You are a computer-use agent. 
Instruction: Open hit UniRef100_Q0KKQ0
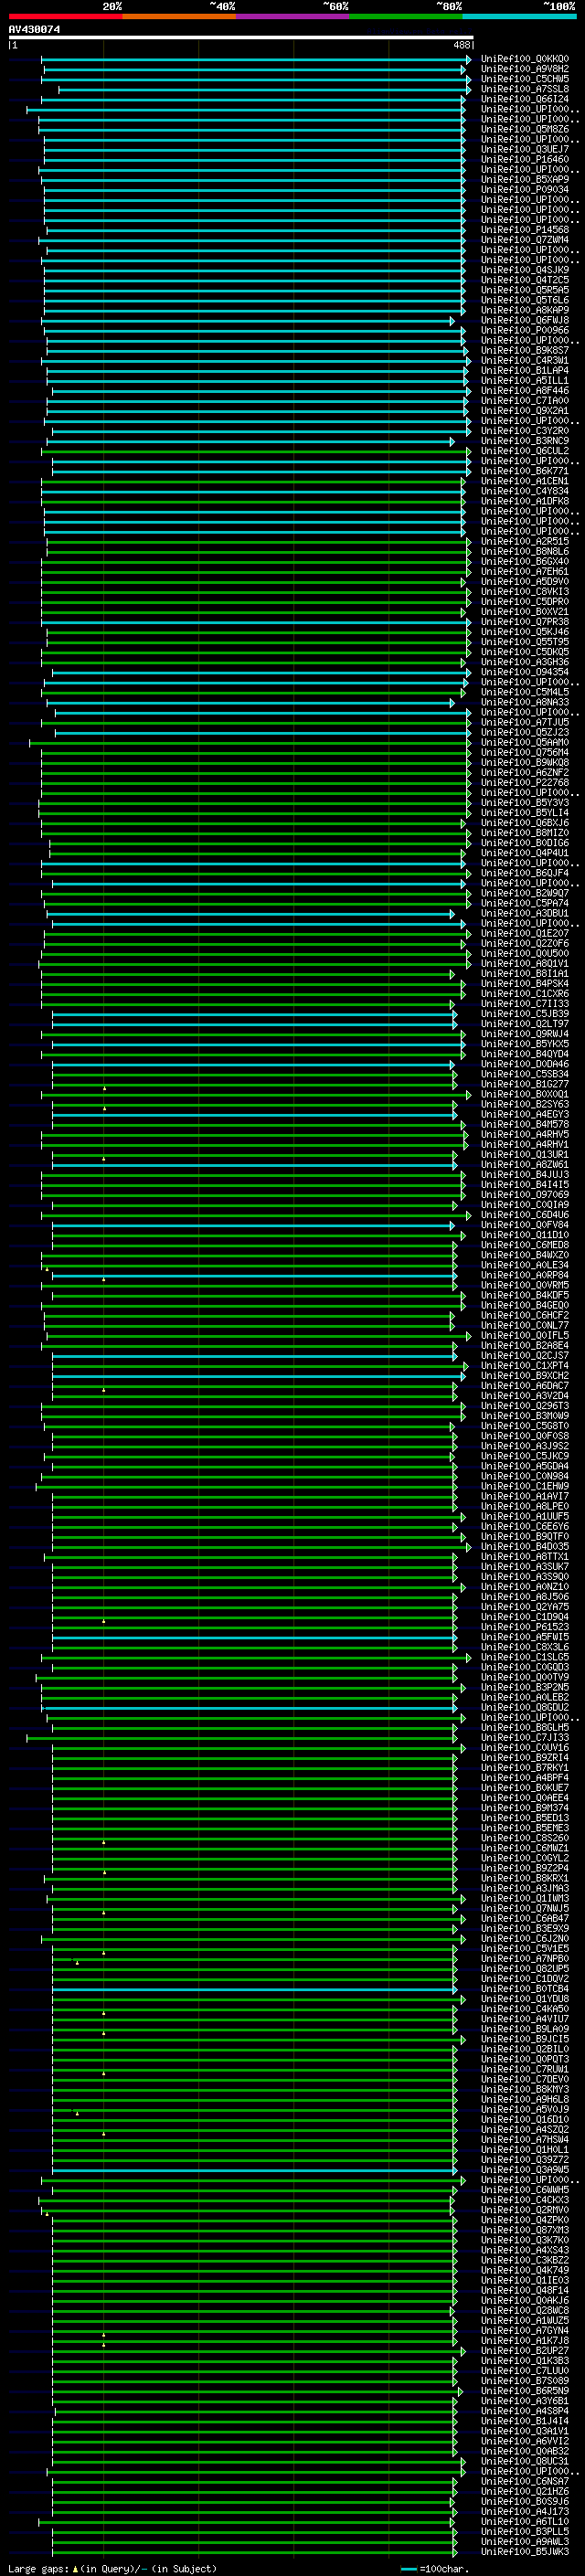click(525, 59)
